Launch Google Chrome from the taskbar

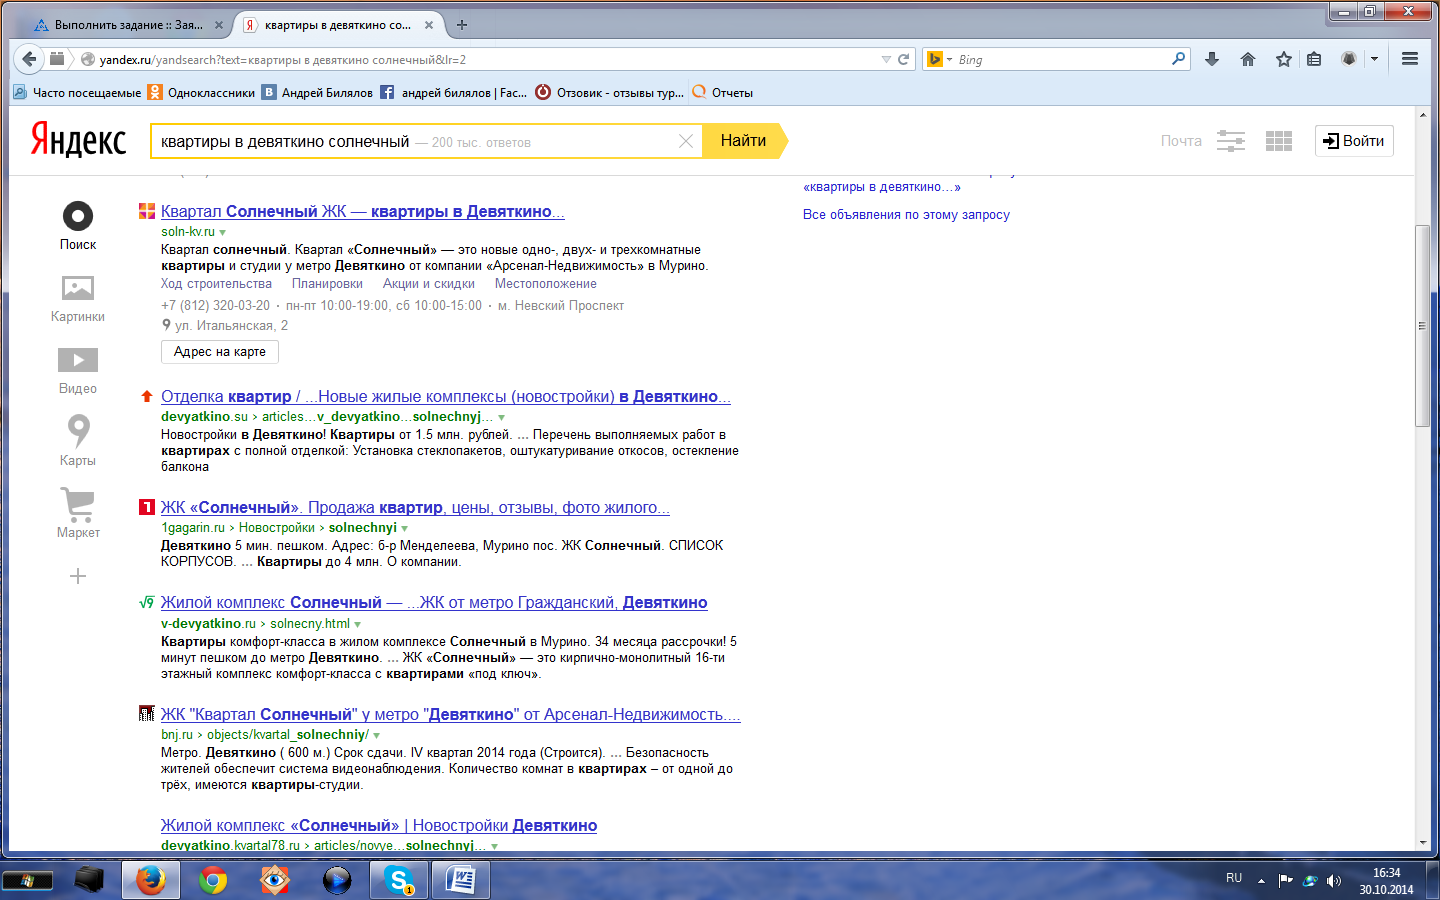(x=213, y=880)
